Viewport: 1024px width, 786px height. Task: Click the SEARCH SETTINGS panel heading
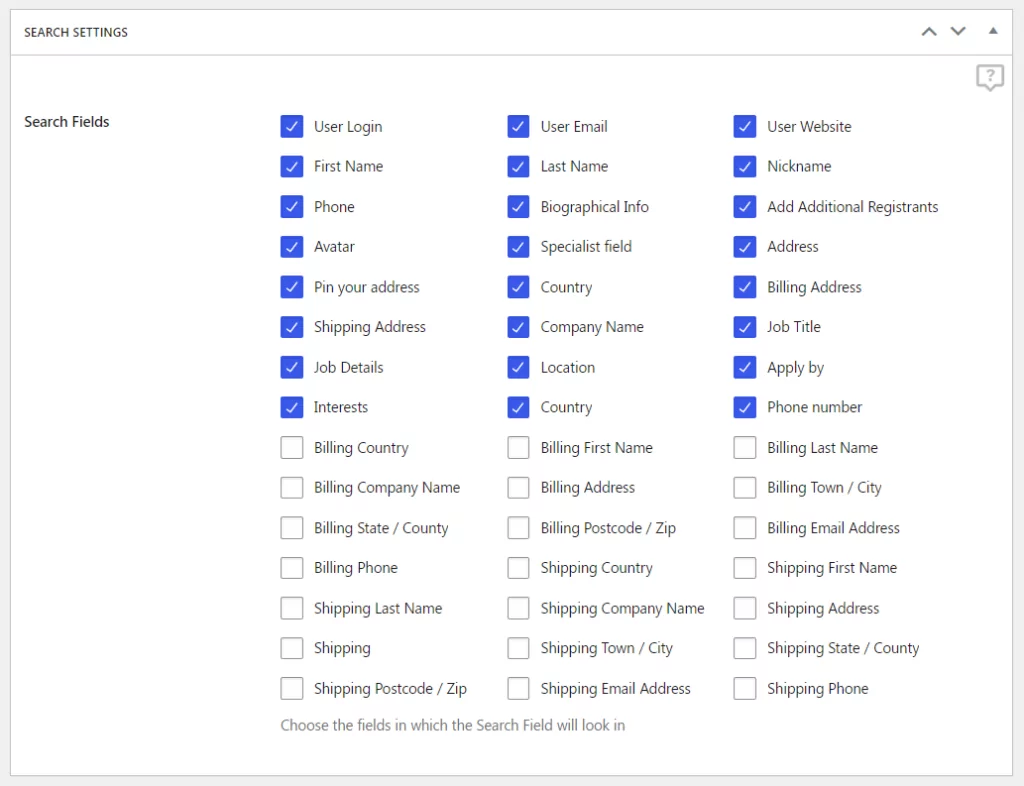pos(76,32)
